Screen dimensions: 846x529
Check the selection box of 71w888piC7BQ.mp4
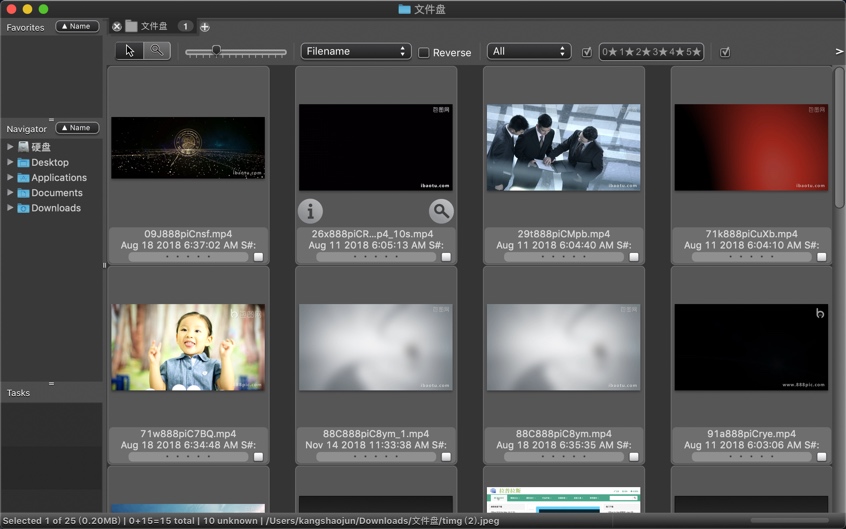[x=258, y=457]
